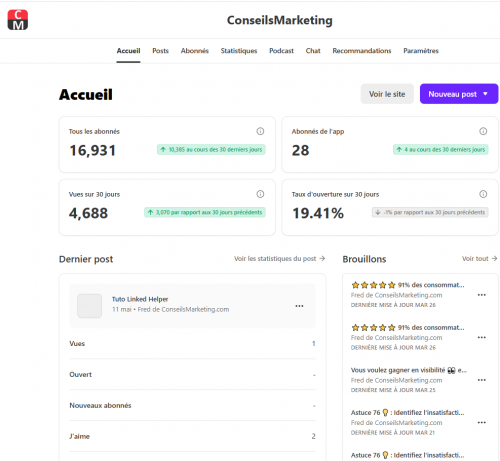Click the -1% par rapport aux 30 jours badge

[430, 212]
